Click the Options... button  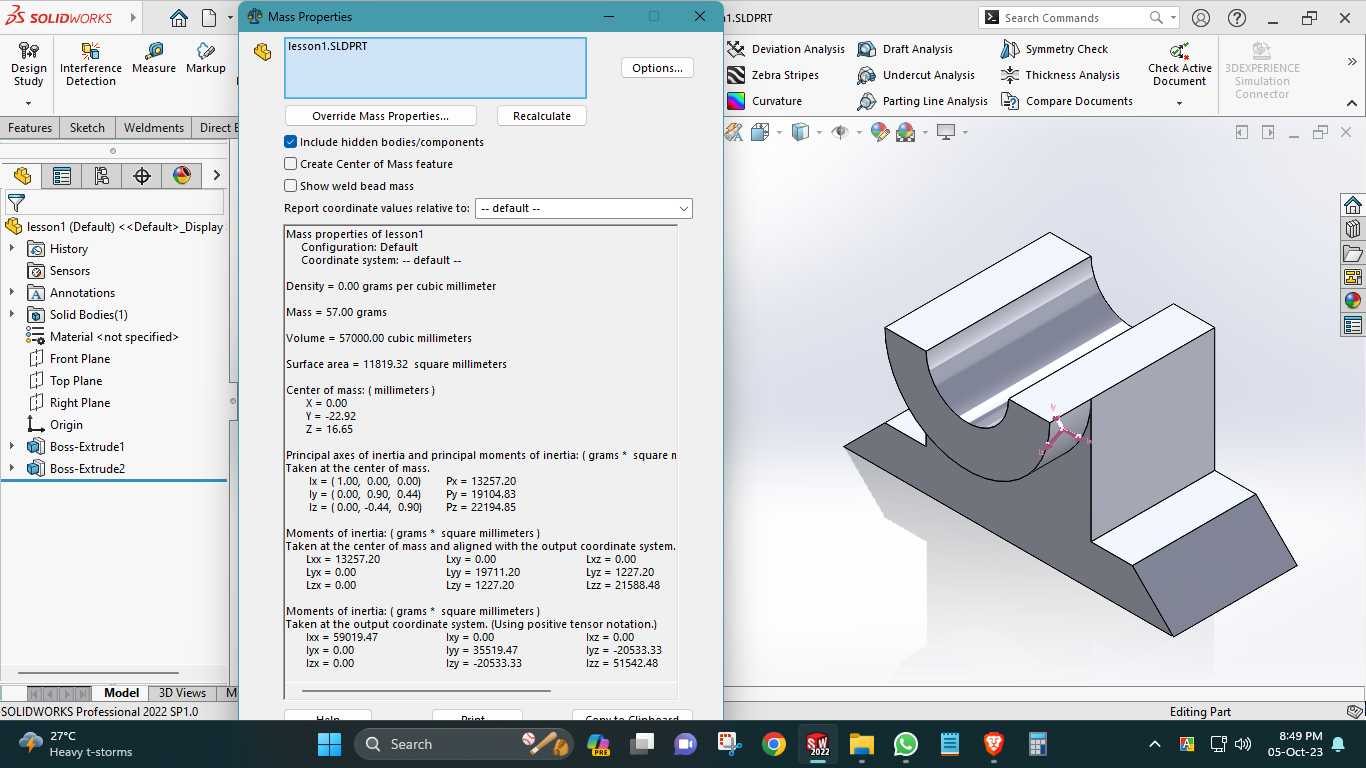657,68
